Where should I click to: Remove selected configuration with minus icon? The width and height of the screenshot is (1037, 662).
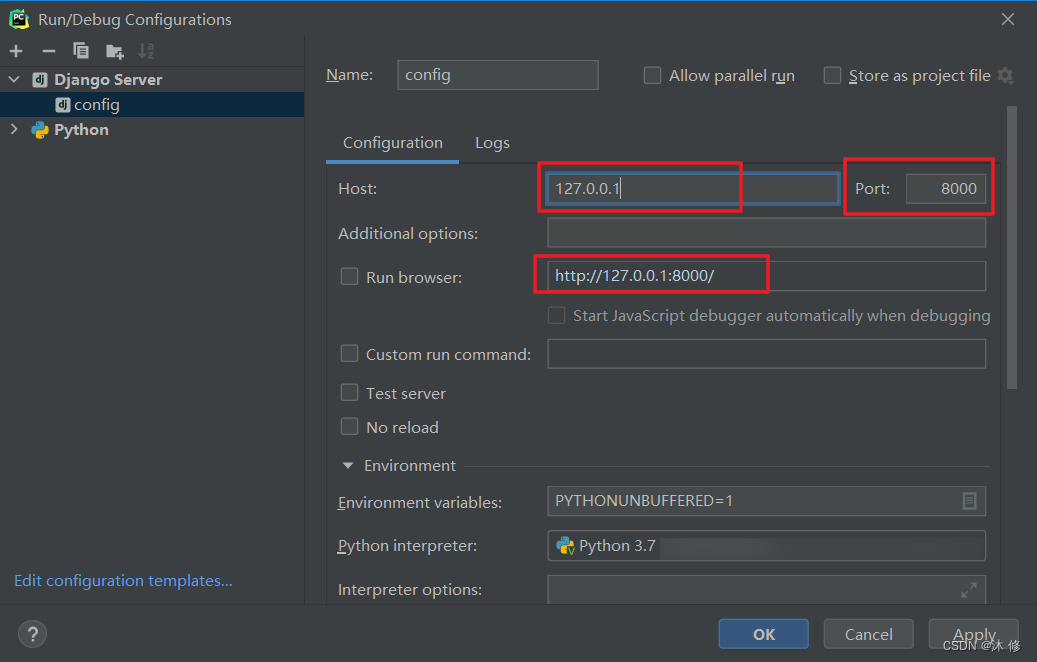[x=48, y=51]
